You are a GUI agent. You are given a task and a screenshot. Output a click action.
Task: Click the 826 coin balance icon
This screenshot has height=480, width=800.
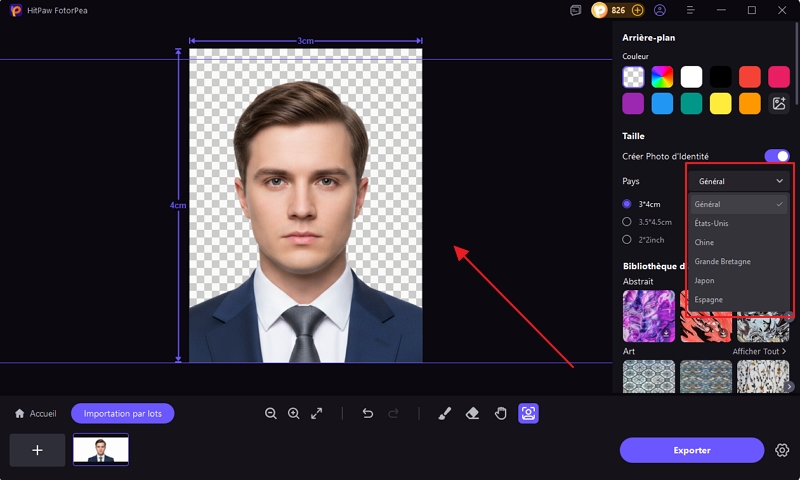599,10
